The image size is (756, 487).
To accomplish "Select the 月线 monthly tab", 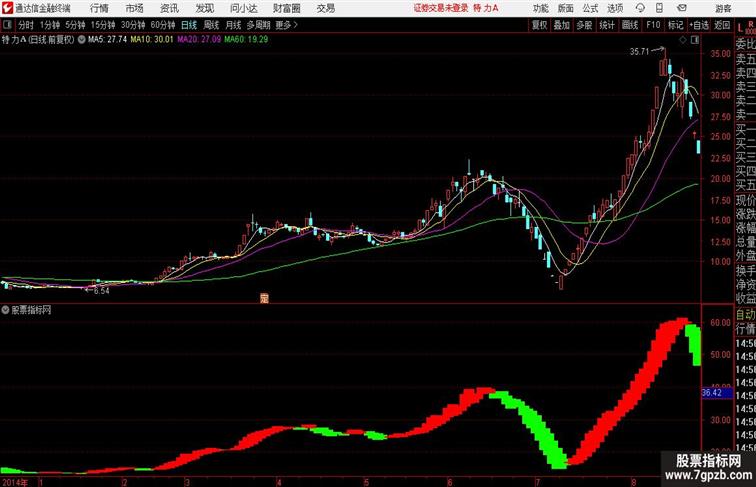I will click(x=233, y=25).
